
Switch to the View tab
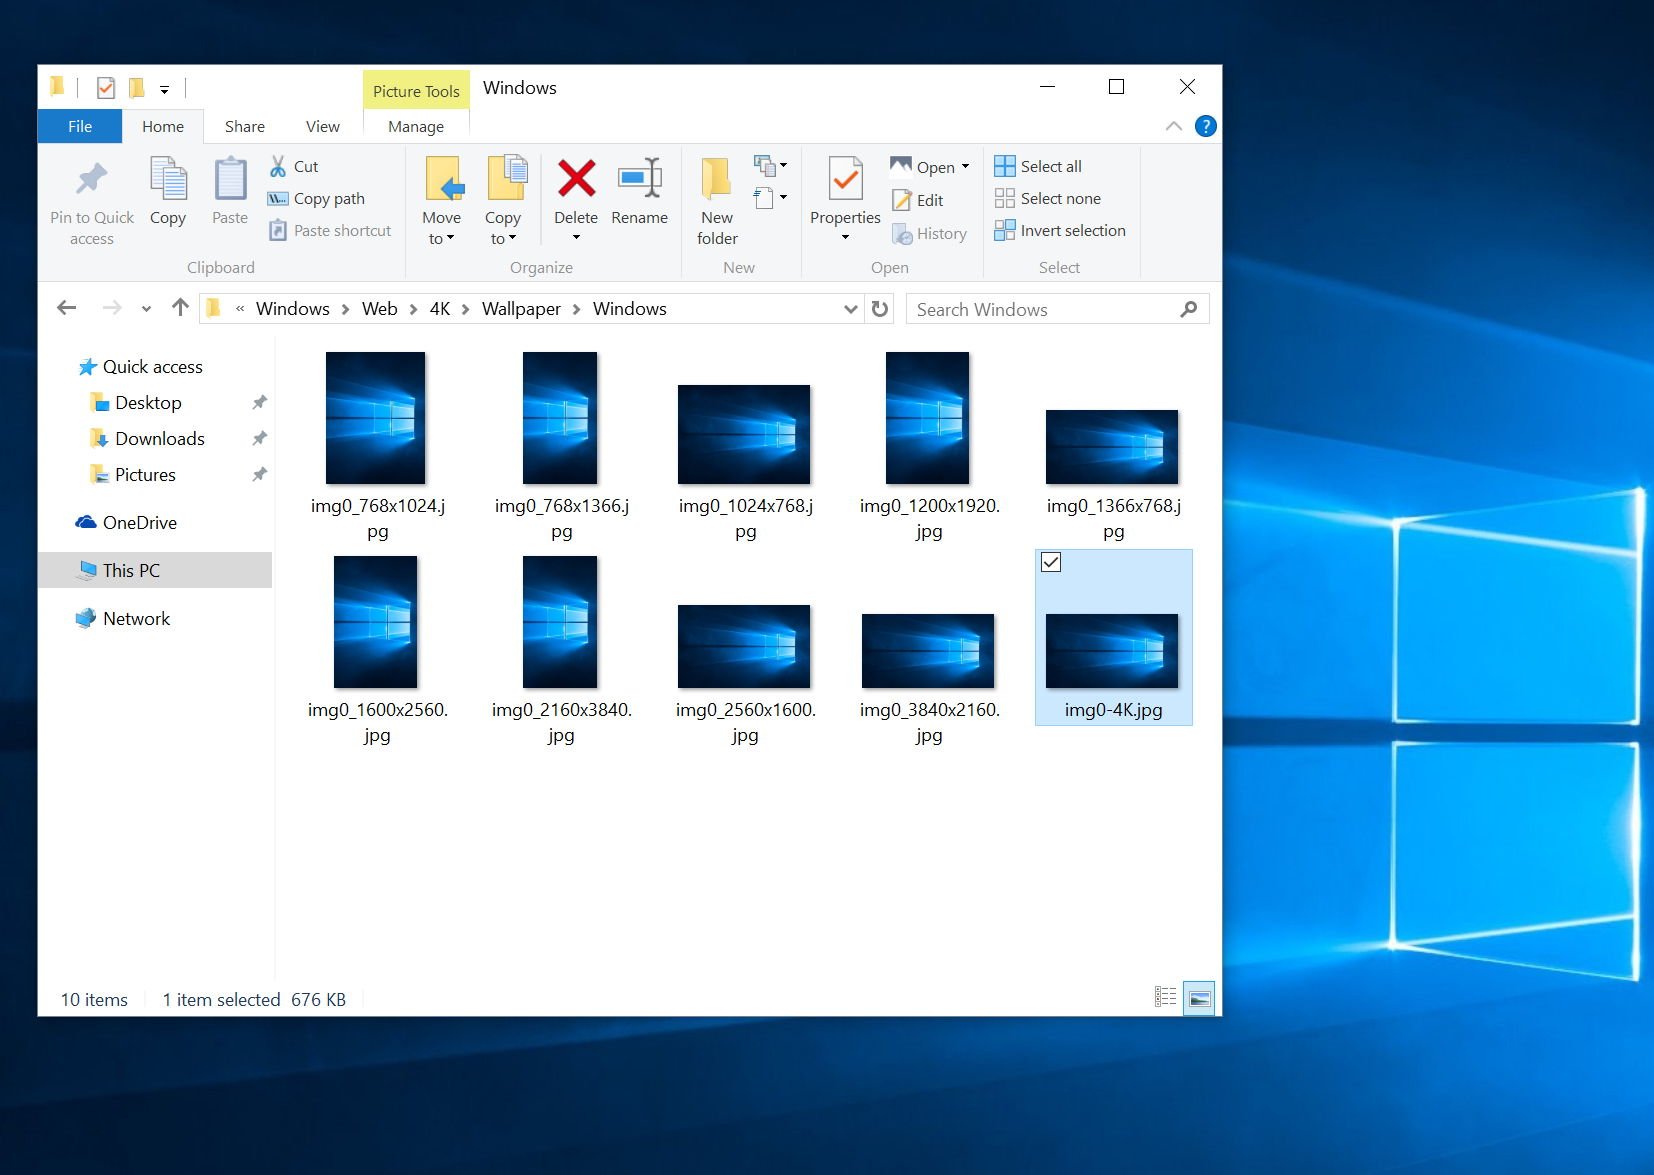pyautogui.click(x=323, y=126)
